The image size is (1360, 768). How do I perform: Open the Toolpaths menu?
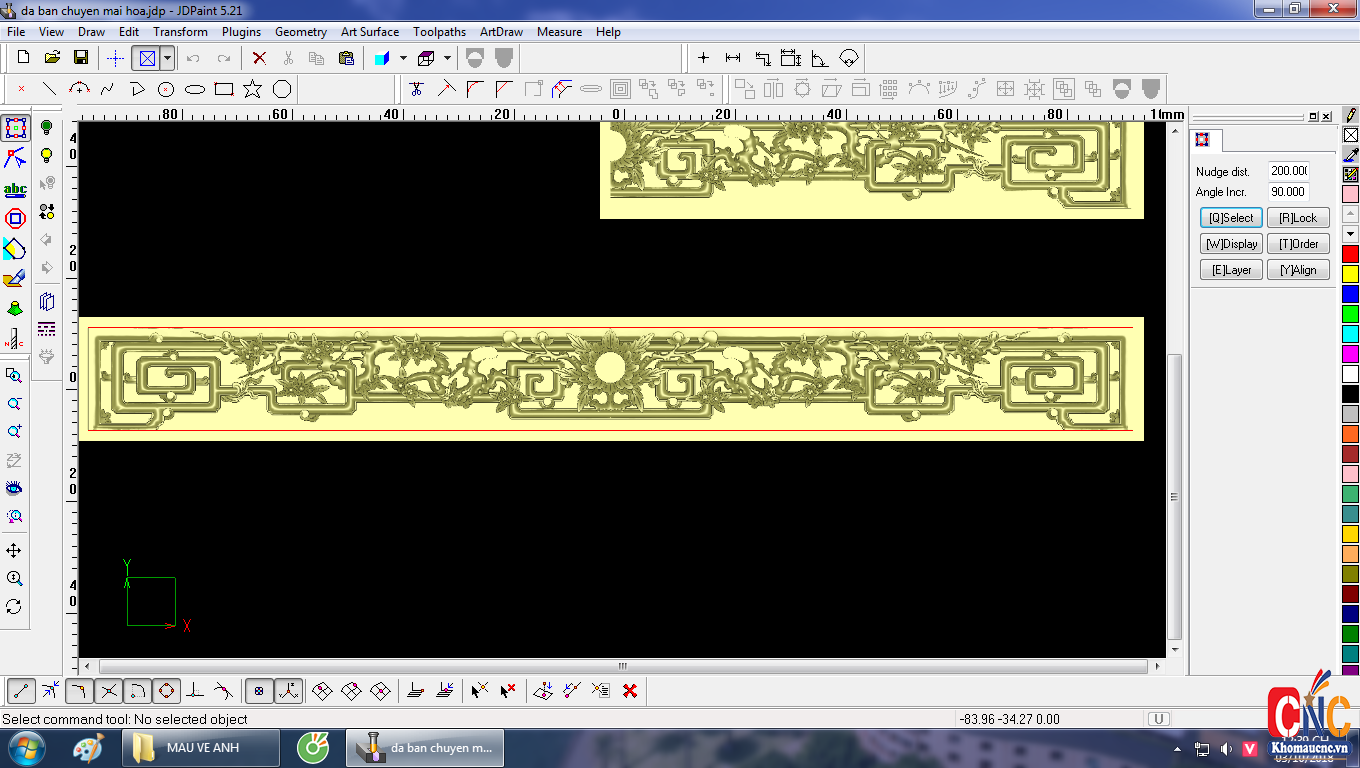439,32
